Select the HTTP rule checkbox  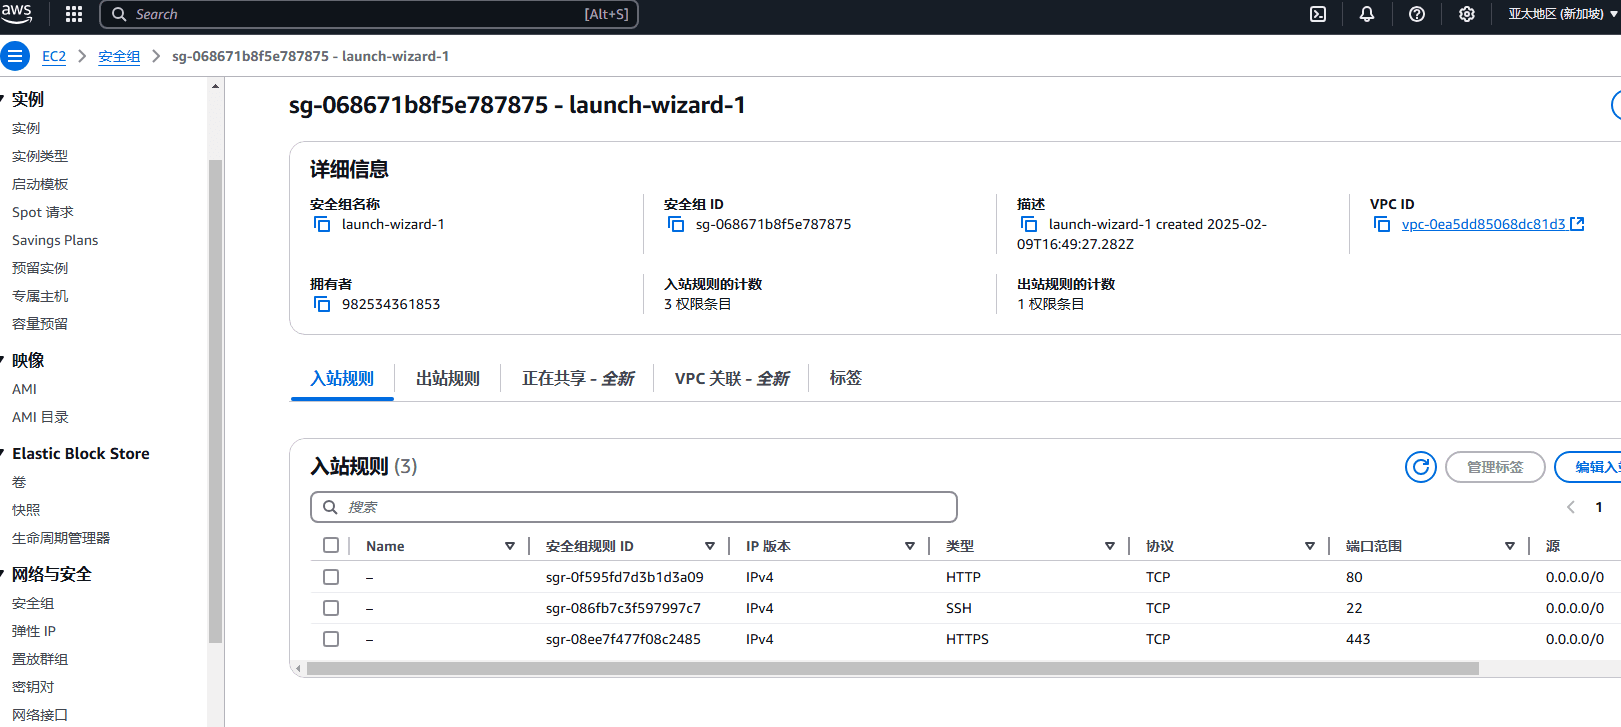pyautogui.click(x=331, y=577)
